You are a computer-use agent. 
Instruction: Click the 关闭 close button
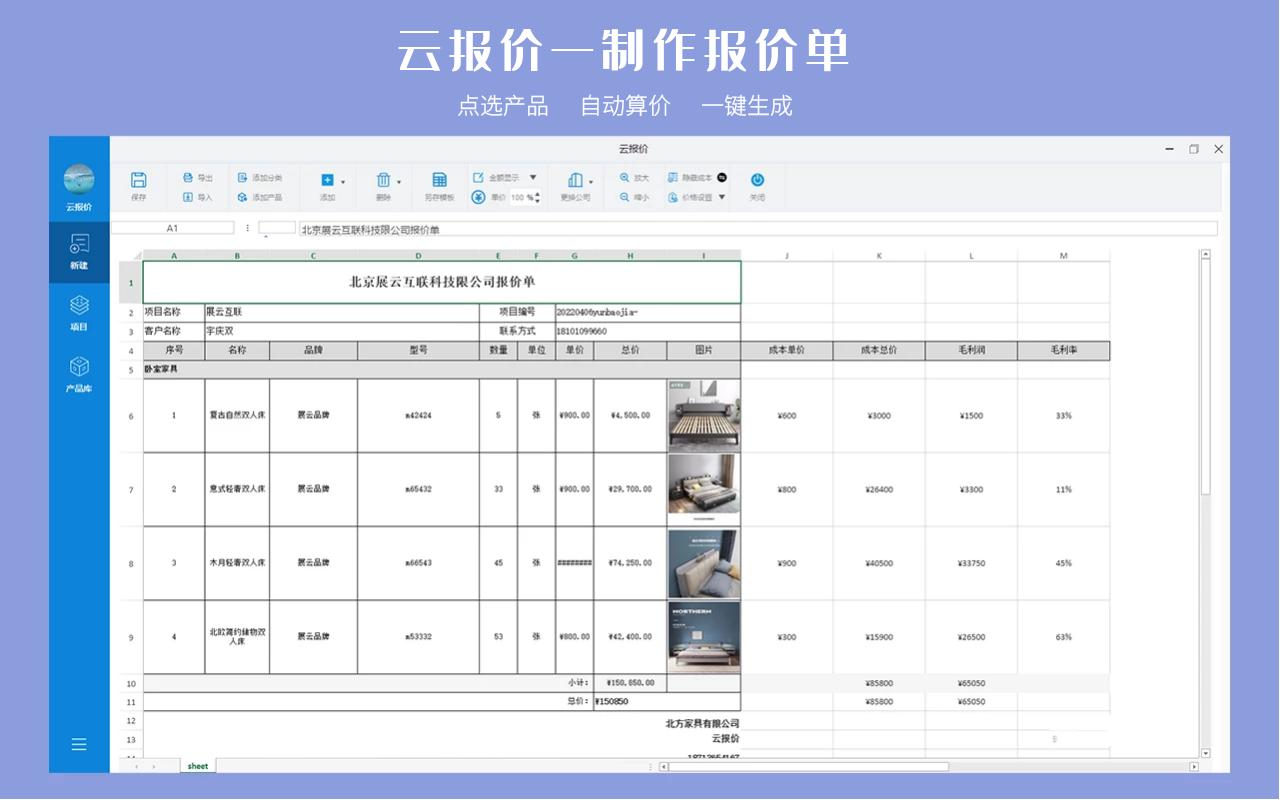point(755,178)
